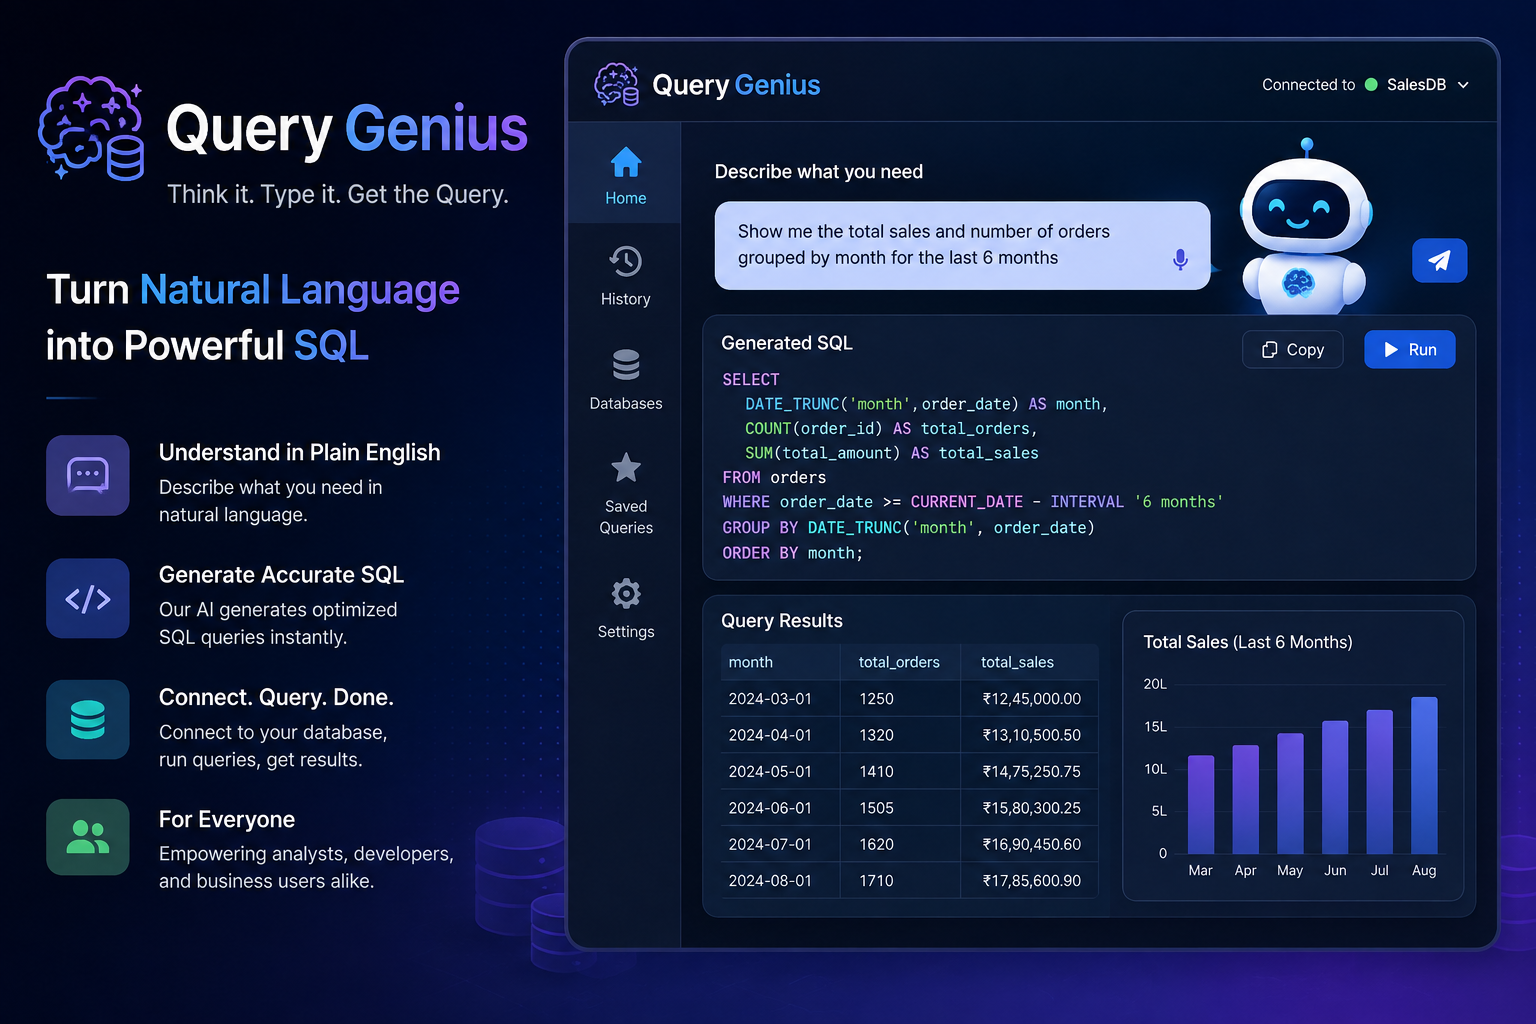Click the Jul bar in sales chart
Screen dimensions: 1536x1024
[1380, 782]
